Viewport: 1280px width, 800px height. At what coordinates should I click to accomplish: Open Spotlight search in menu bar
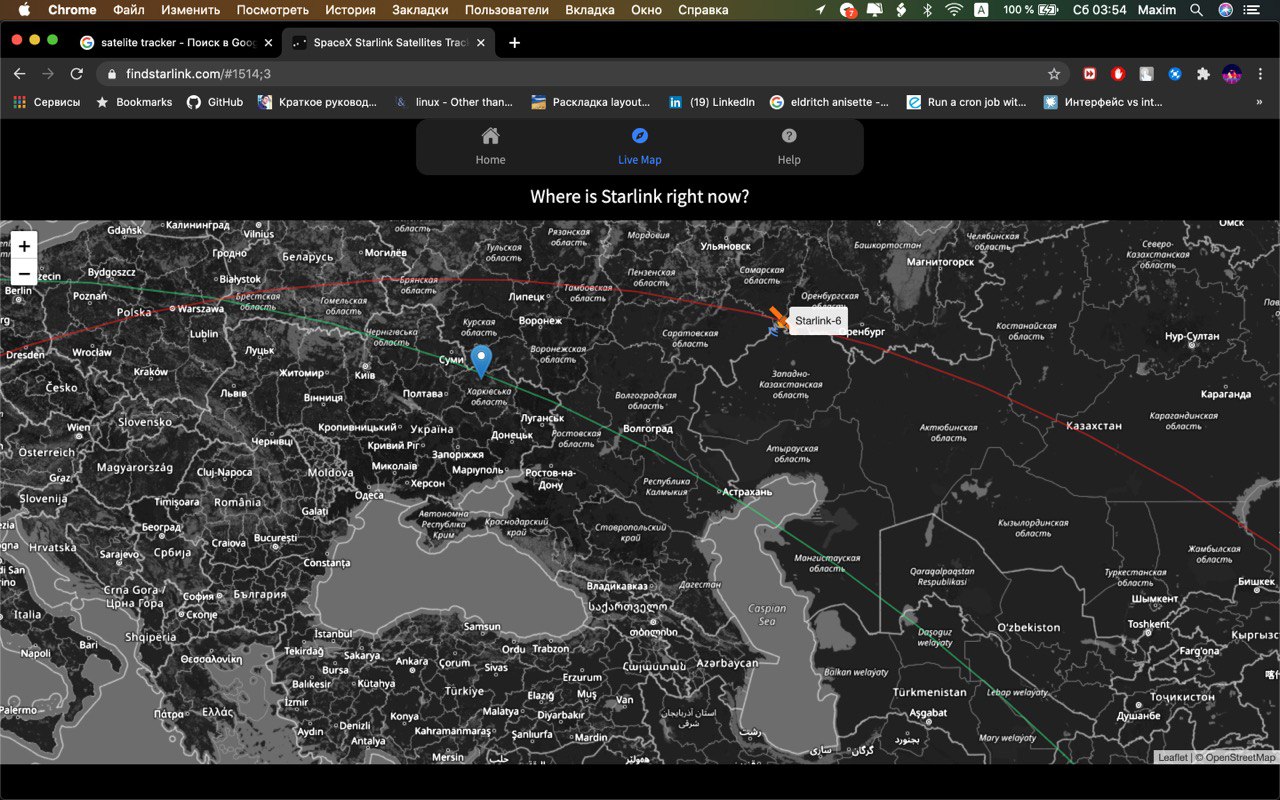1197,10
